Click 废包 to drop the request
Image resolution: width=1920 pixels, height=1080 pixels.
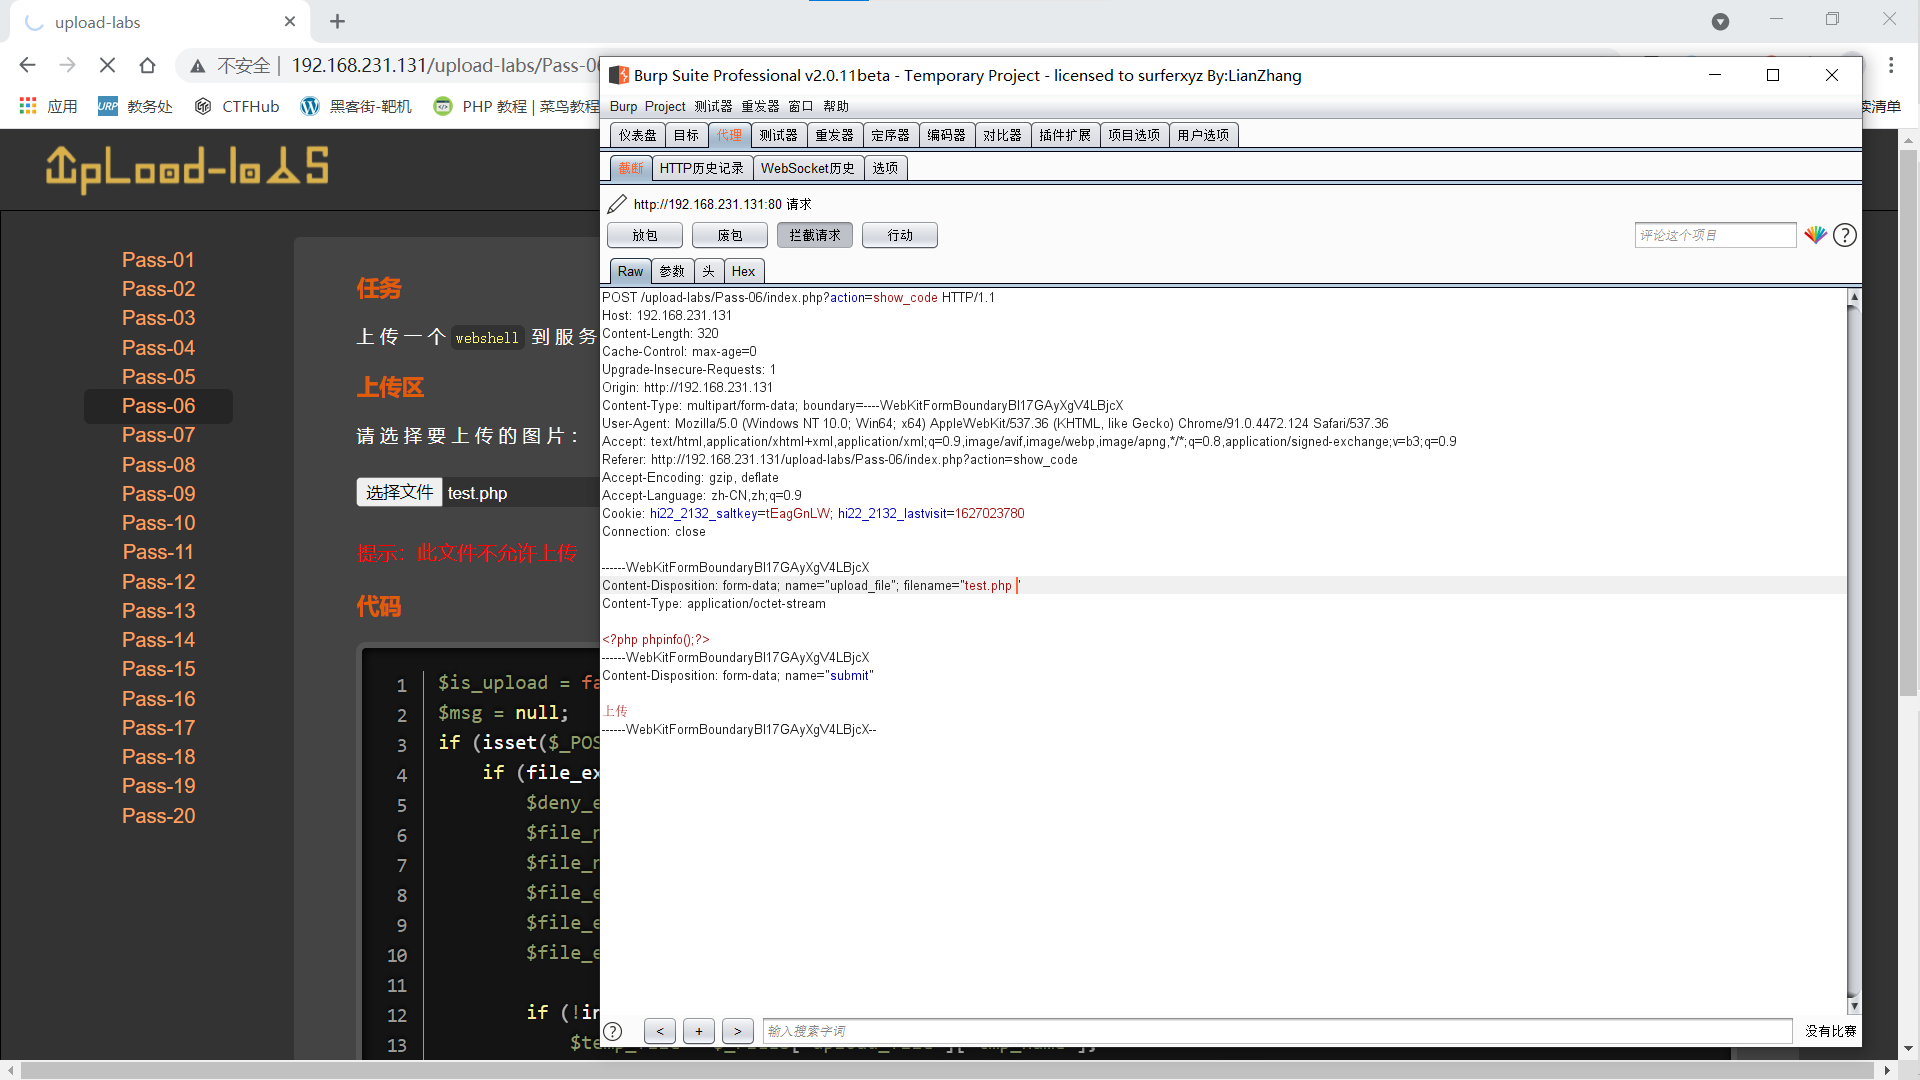tap(730, 235)
